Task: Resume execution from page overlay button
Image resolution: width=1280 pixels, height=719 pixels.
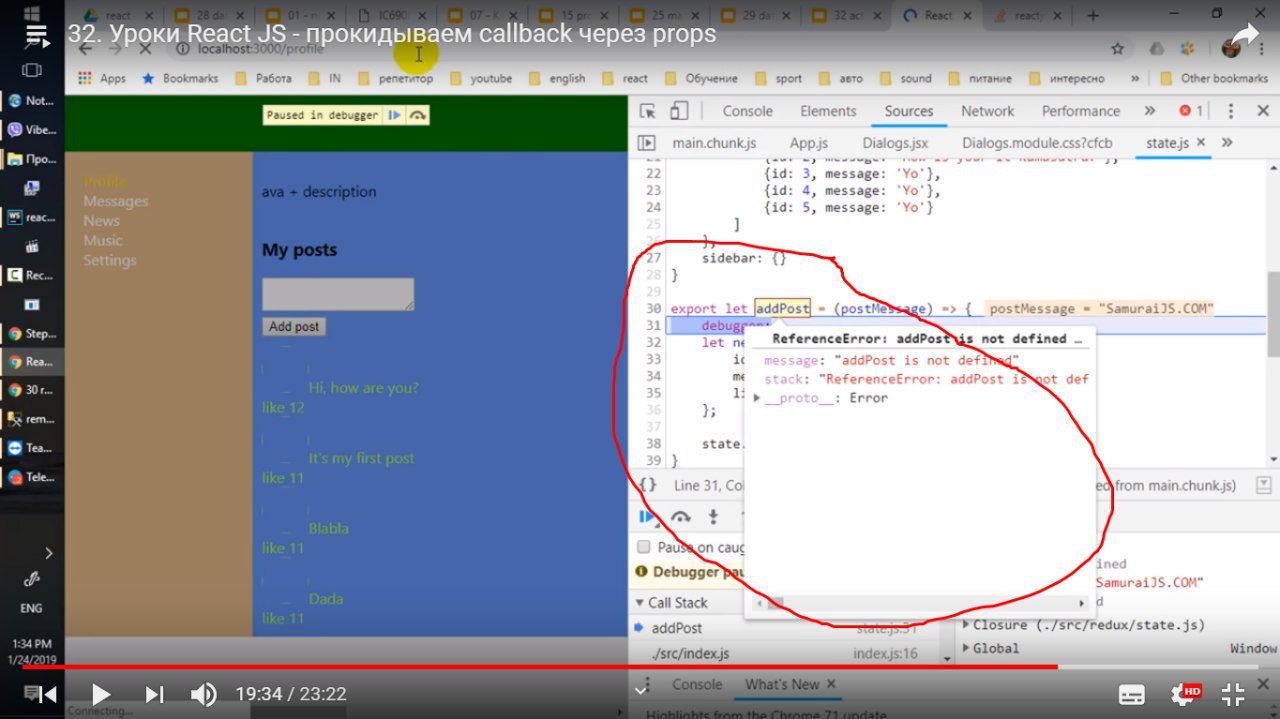Action: (x=395, y=115)
